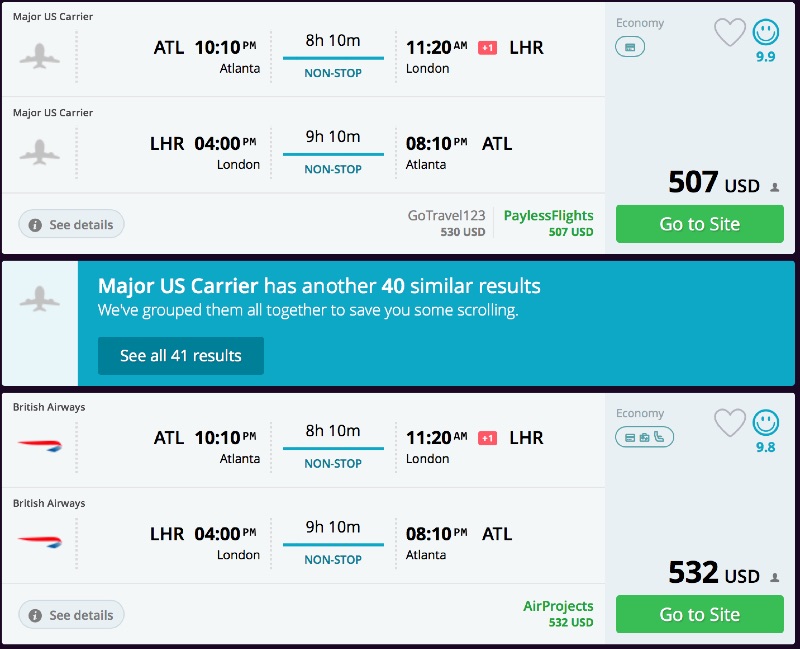Go to Site for the 532 USD flight
Screen dimensions: 800x649
699,614
